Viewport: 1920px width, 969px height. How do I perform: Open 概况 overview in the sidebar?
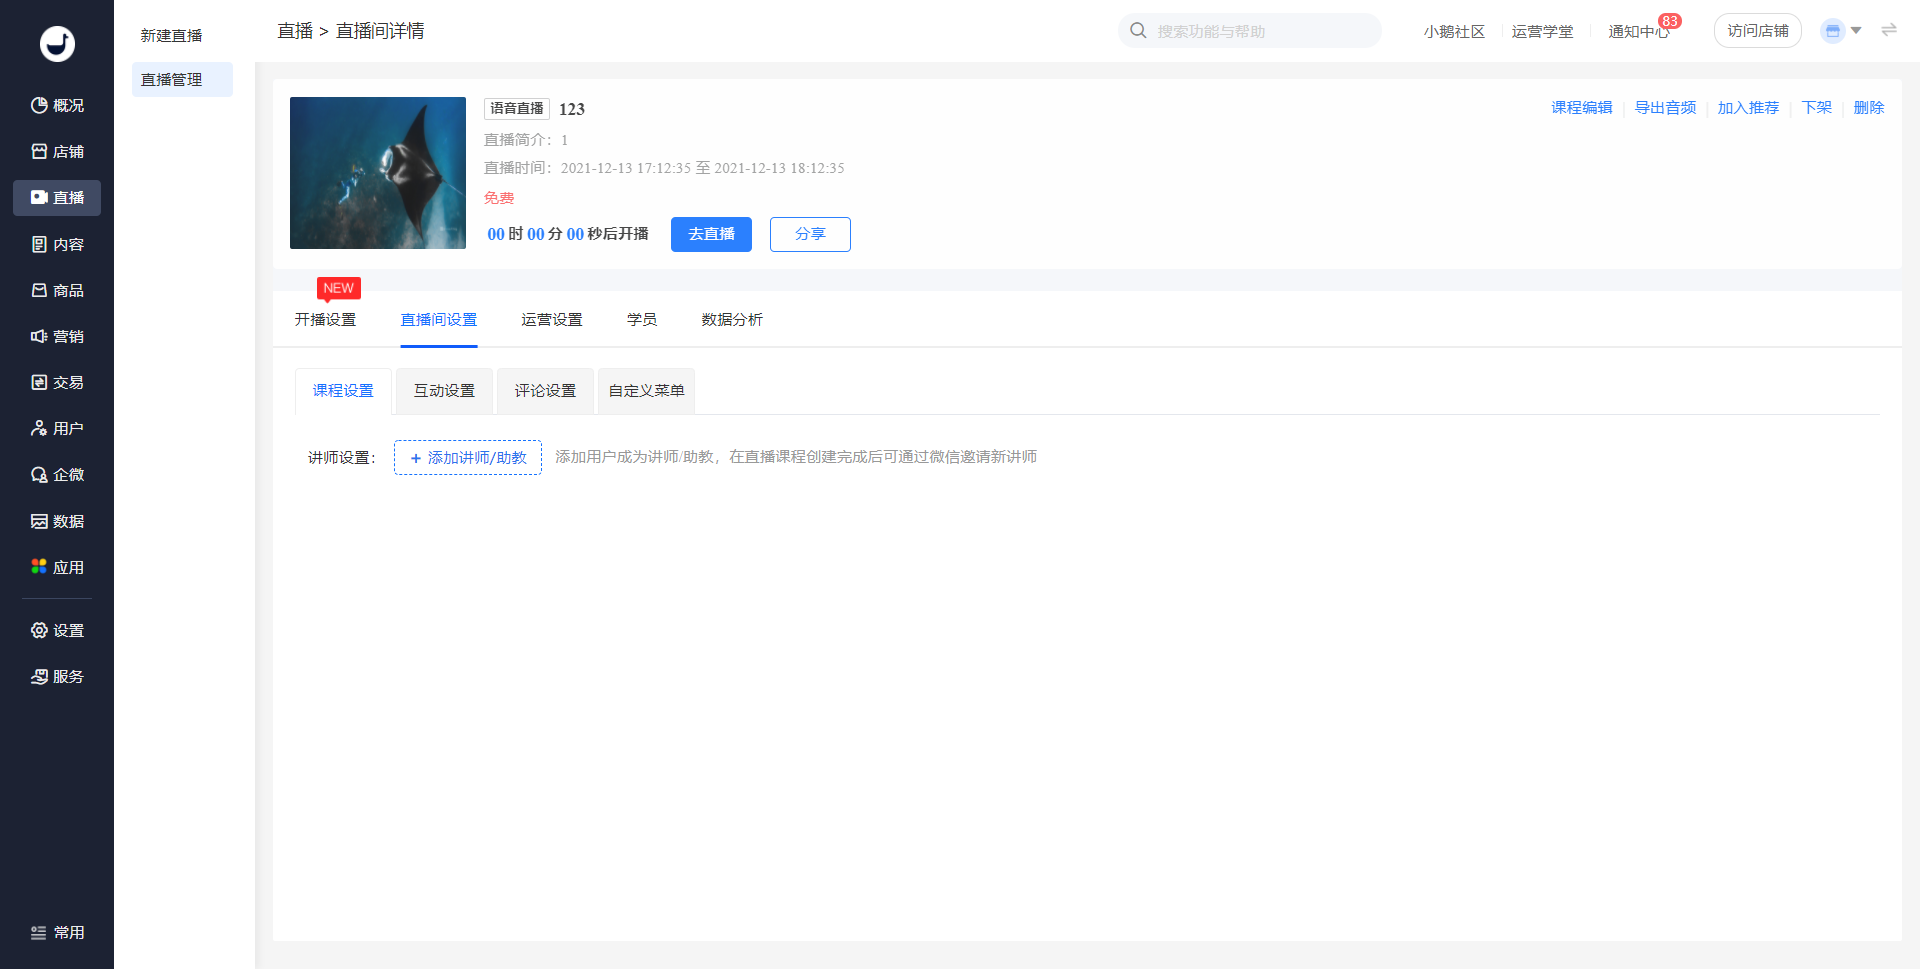[57, 105]
